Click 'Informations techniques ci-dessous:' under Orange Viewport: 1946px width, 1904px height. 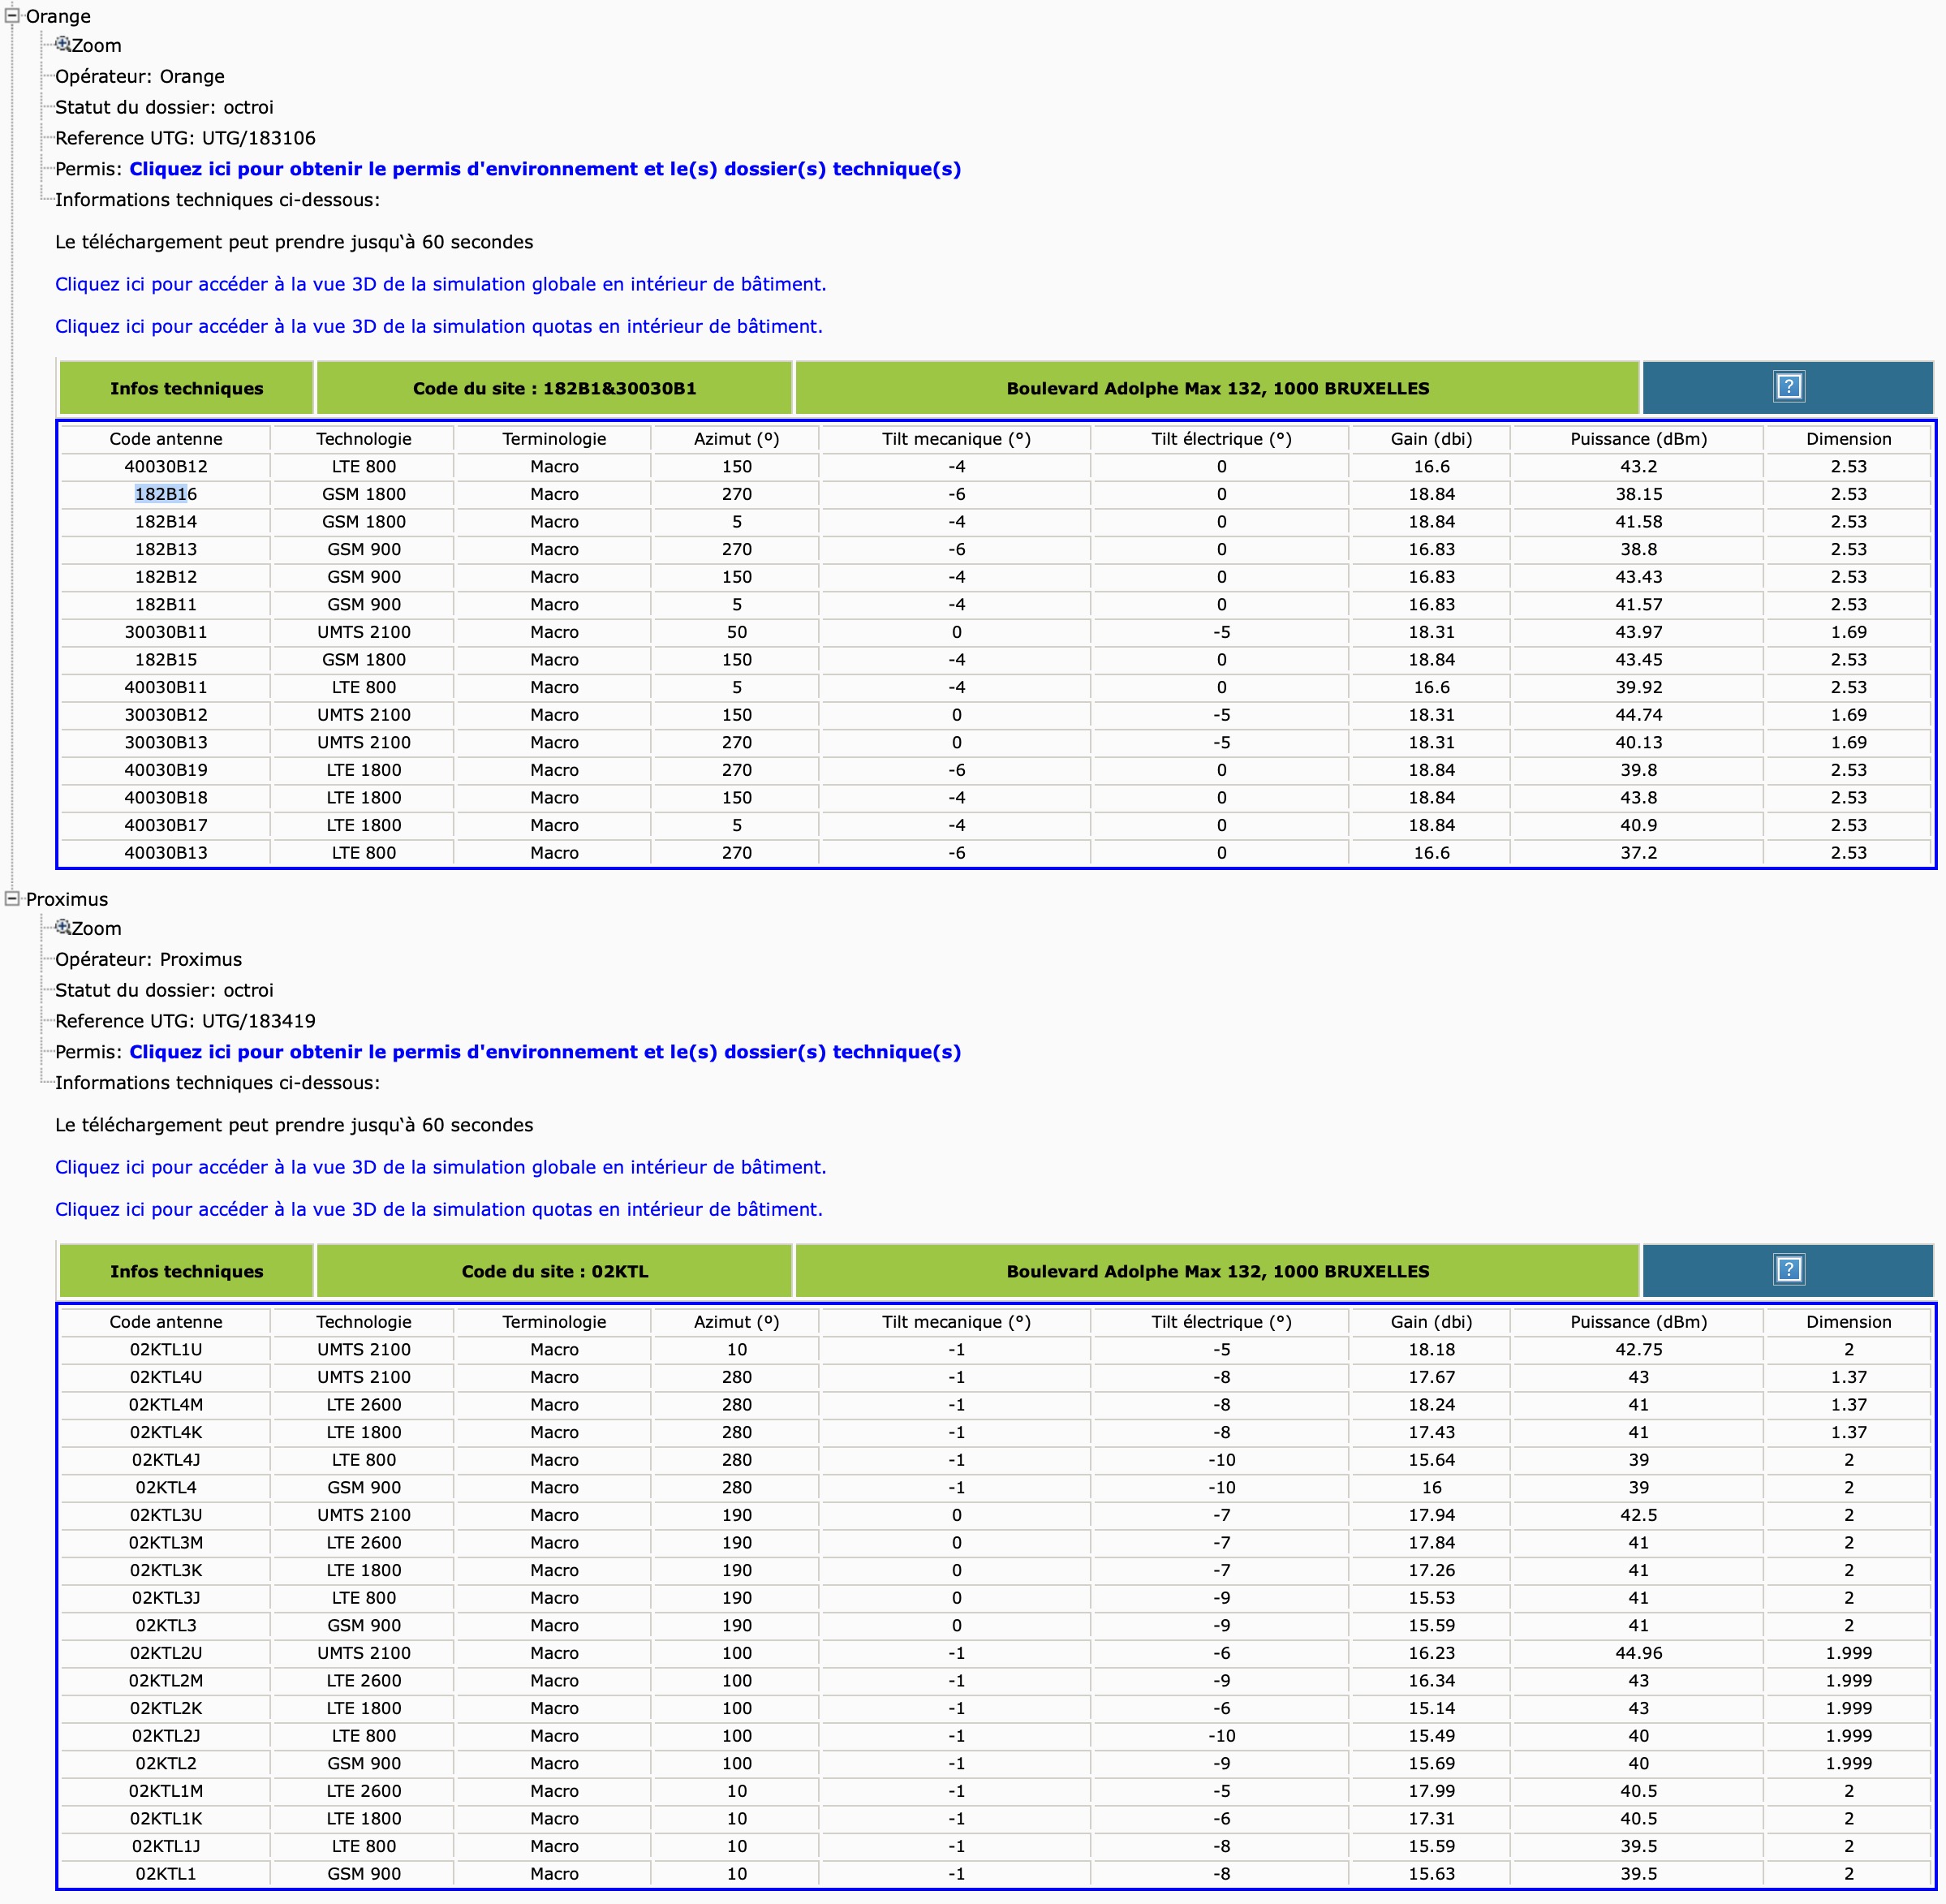[217, 200]
